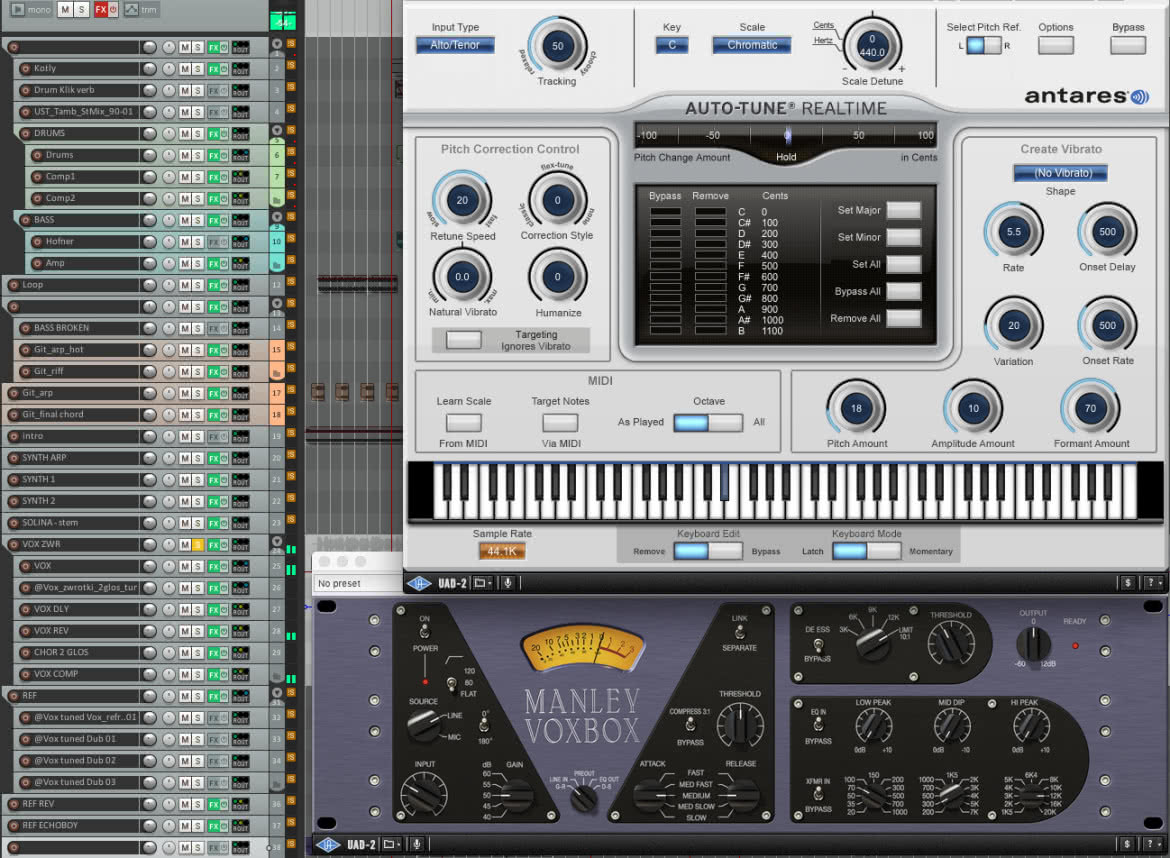
Task: Collapse the REF folder arrow in mixer column
Action: [x=277, y=693]
